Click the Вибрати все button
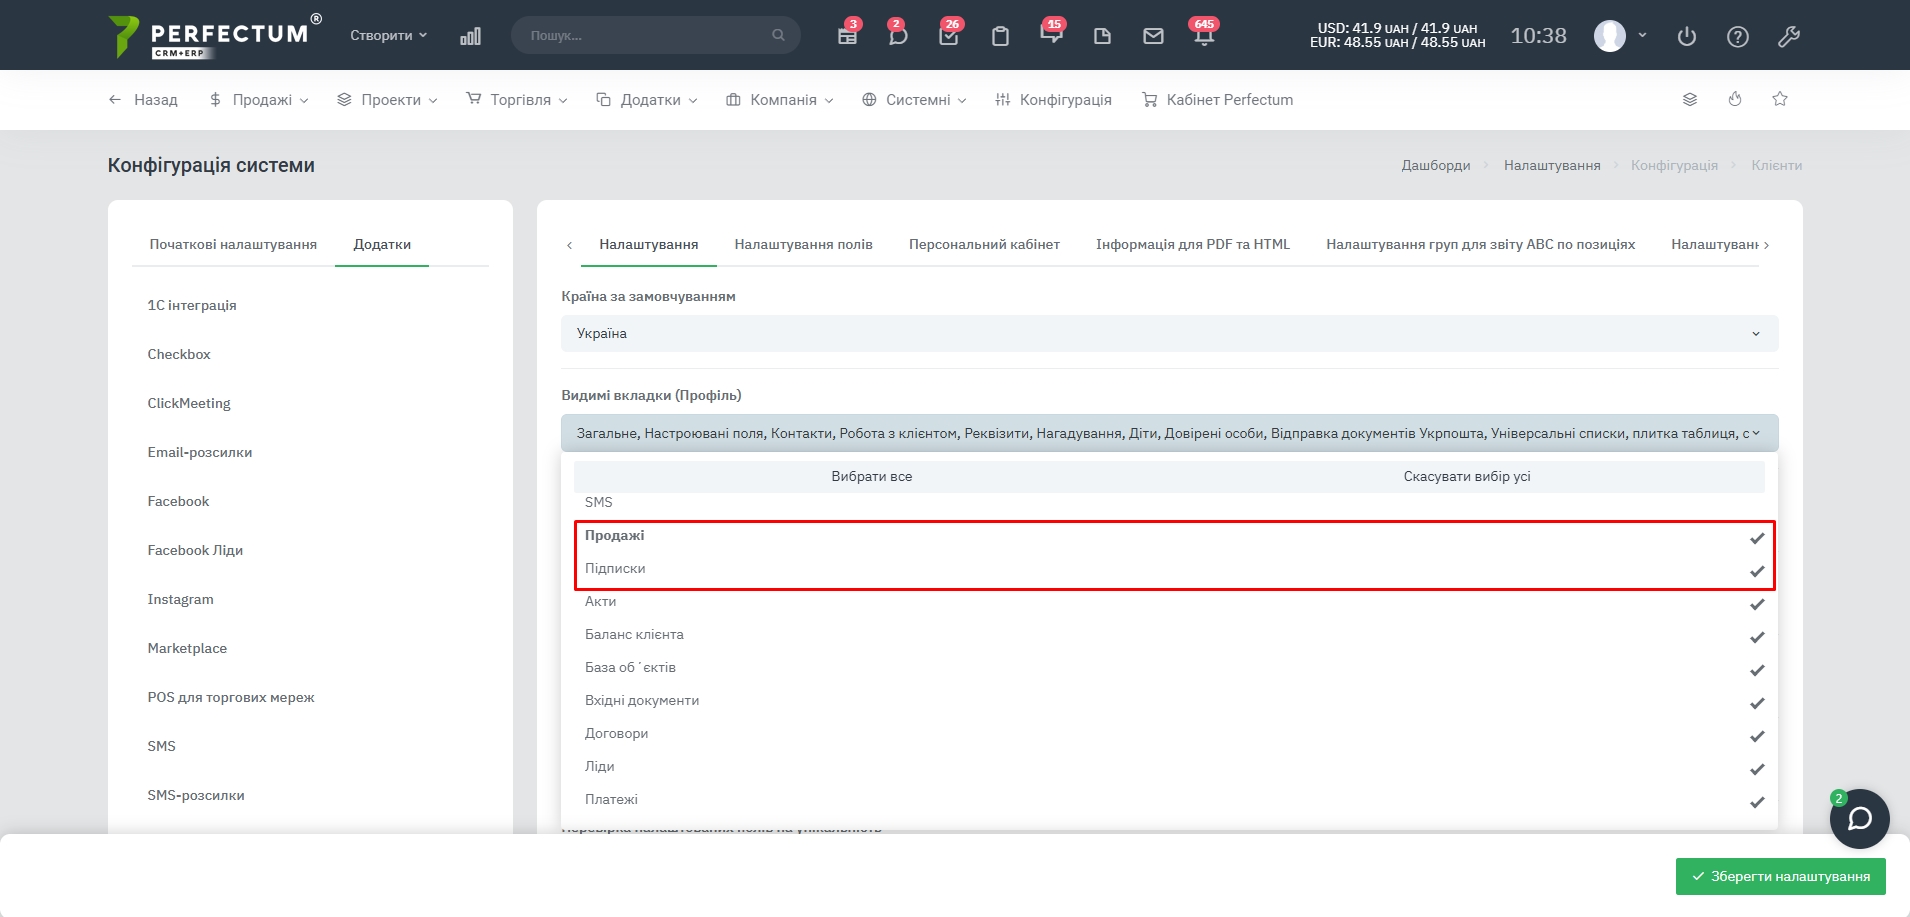The image size is (1910, 917). click(x=871, y=477)
